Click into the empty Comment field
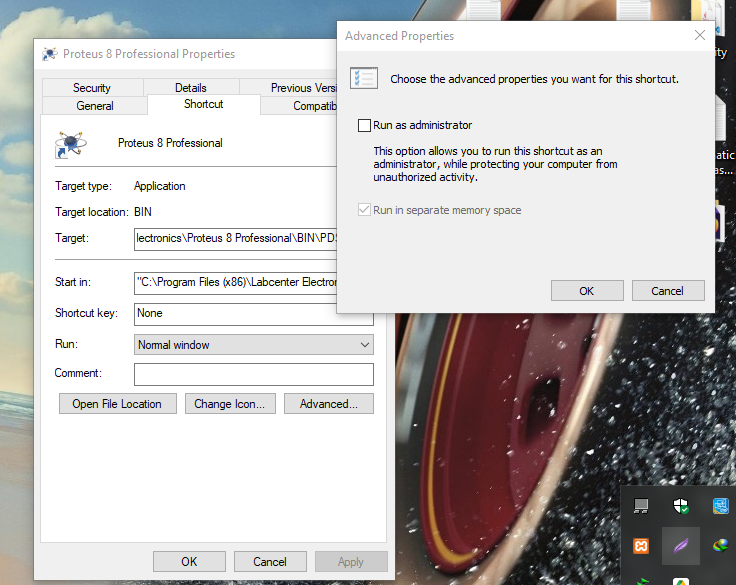 click(x=253, y=374)
